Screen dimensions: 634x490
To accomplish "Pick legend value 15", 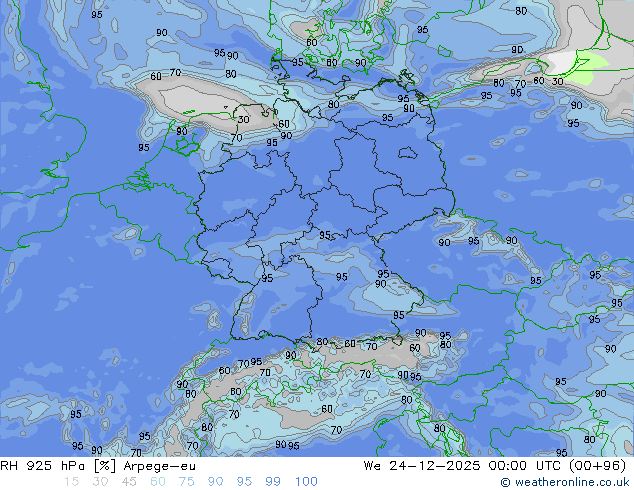I will pyautogui.click(x=71, y=482).
